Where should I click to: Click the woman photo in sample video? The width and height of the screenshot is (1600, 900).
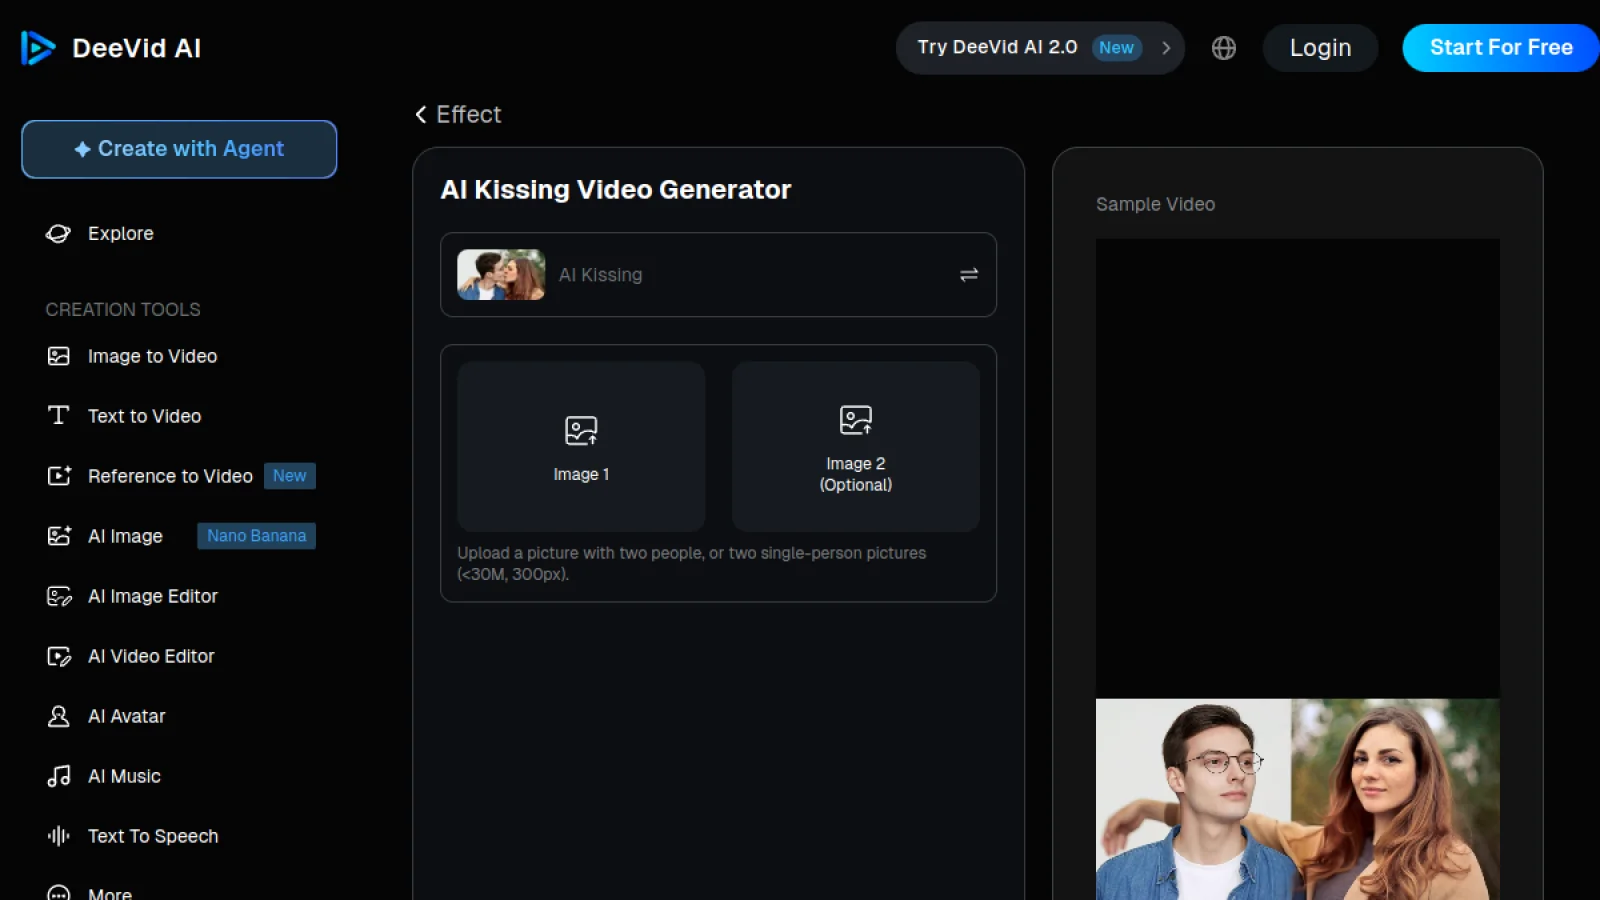[1395, 800]
